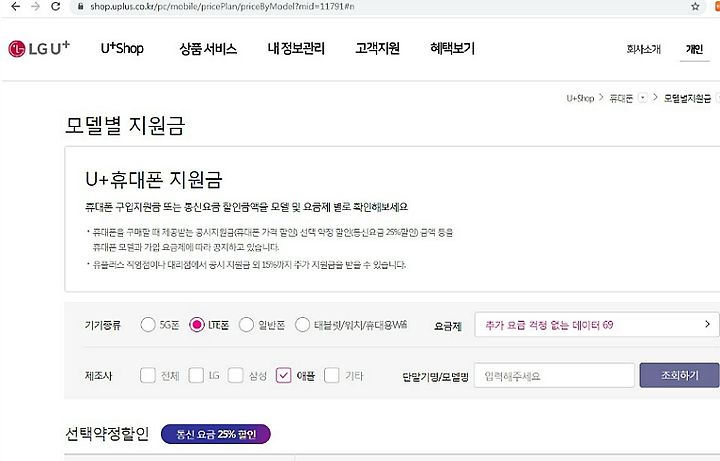Select the 일반폰 radio button

[246, 325]
